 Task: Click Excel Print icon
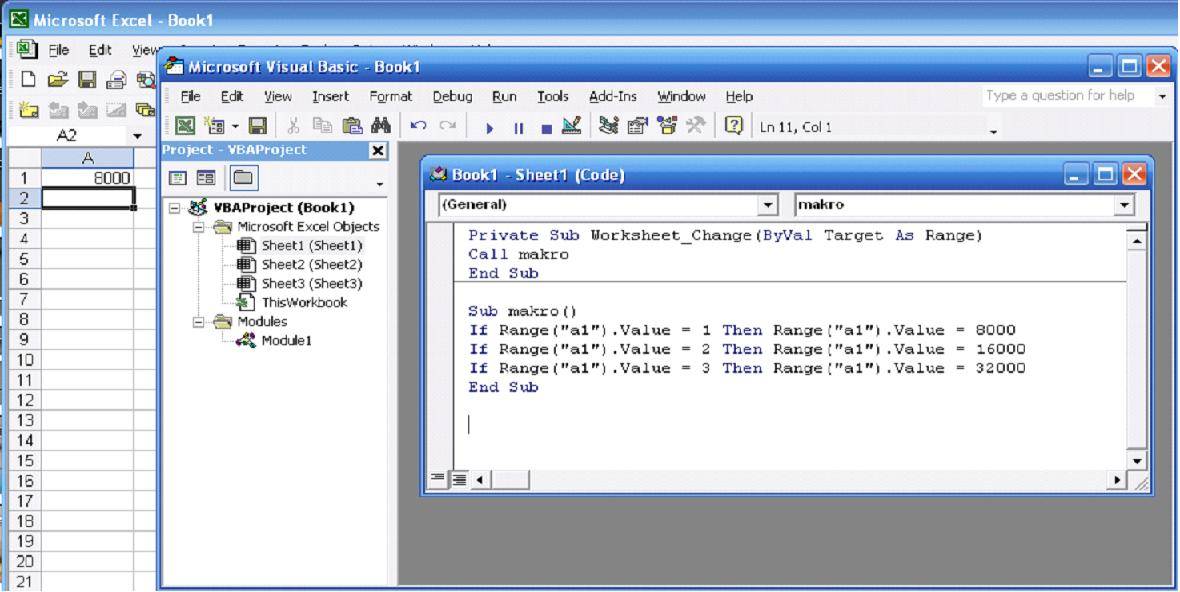click(x=116, y=80)
